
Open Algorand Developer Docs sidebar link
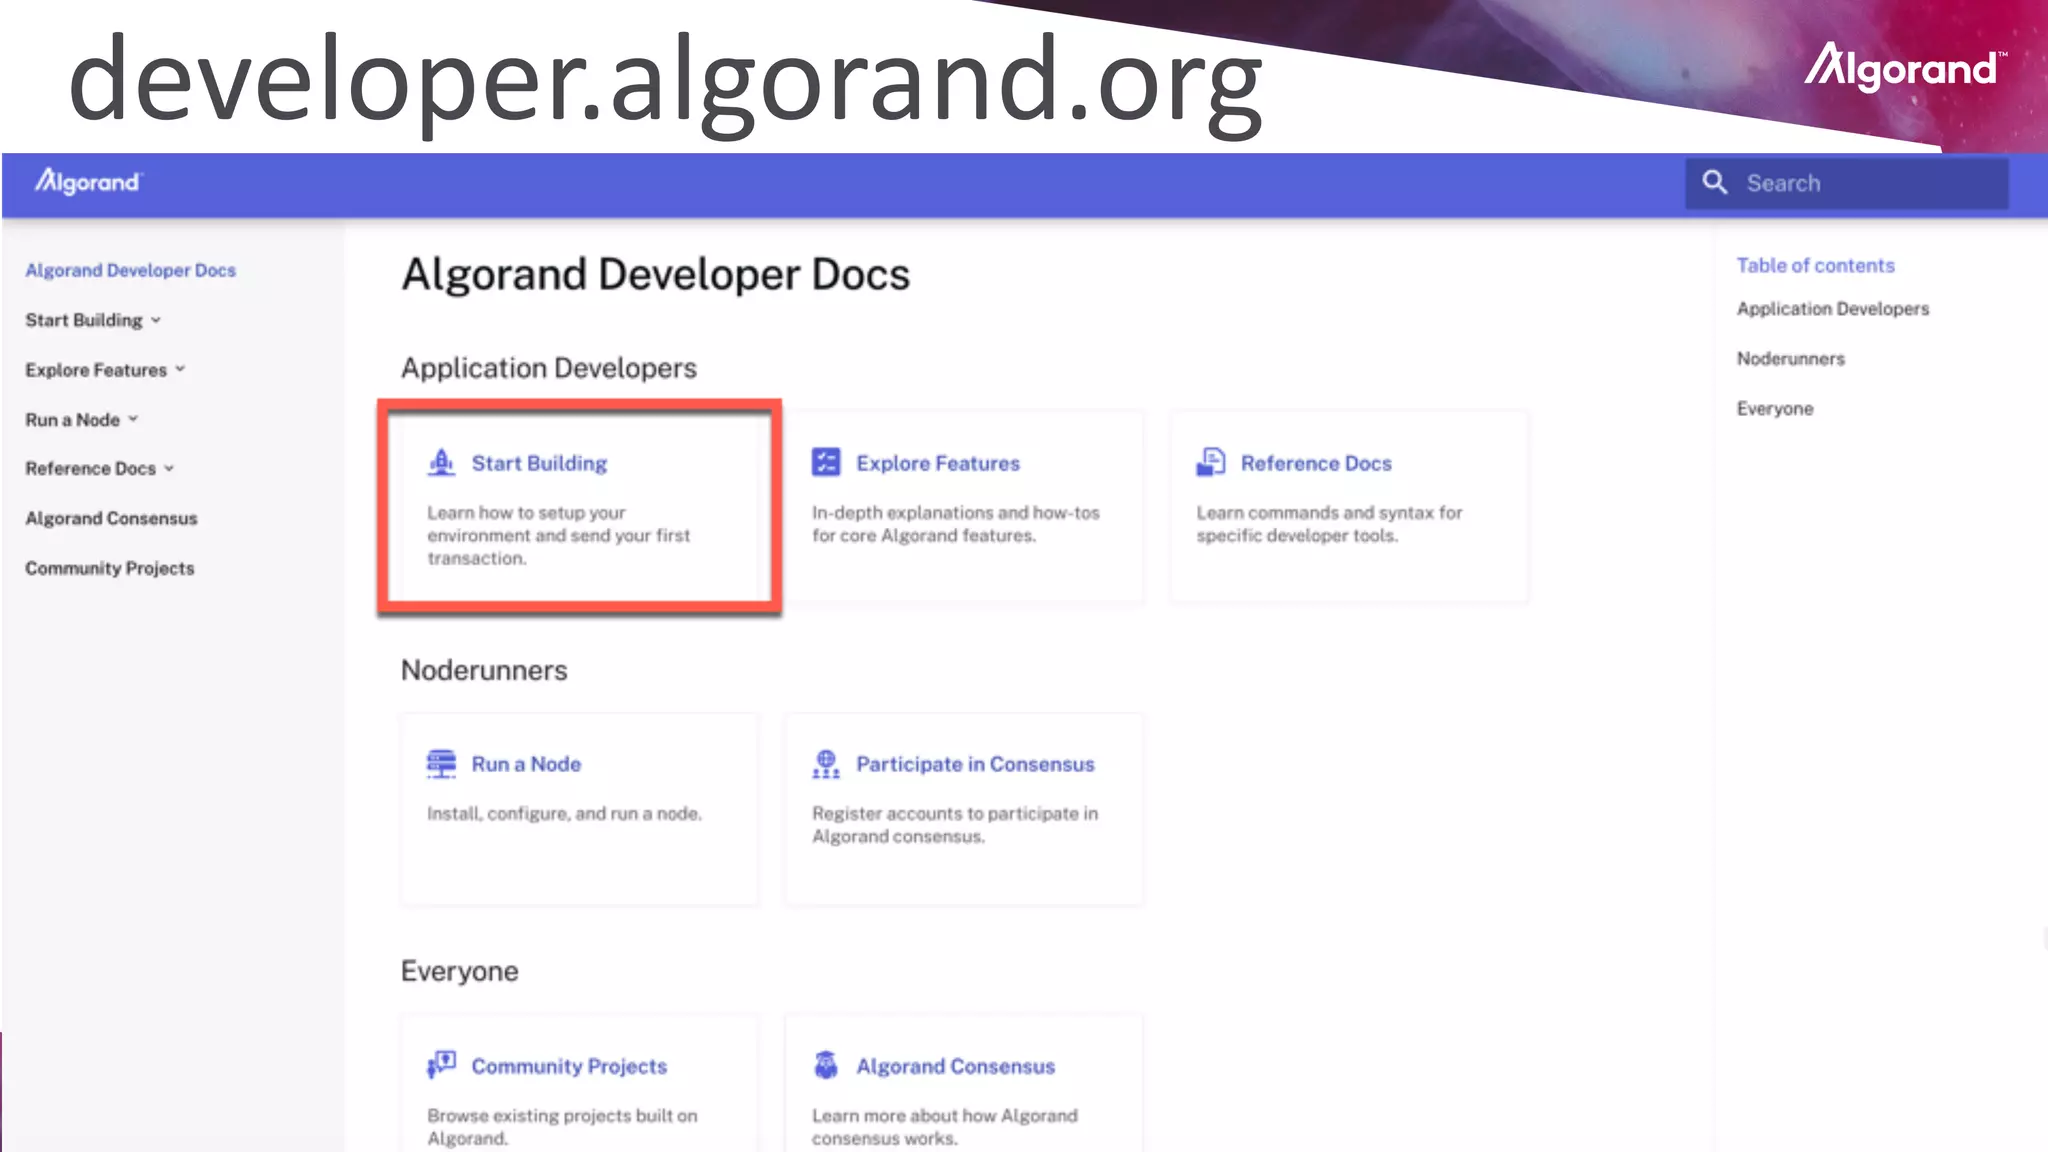coord(131,270)
